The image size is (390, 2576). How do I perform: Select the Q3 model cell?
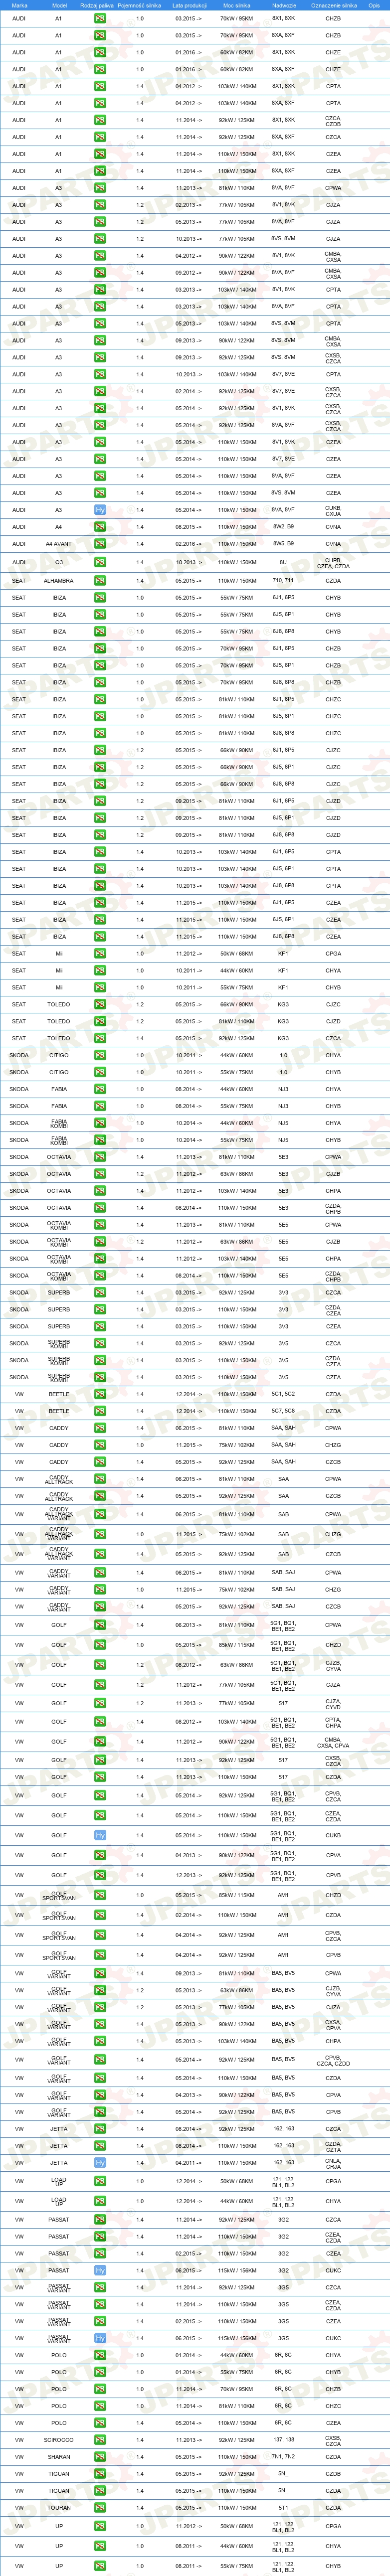click(58, 562)
